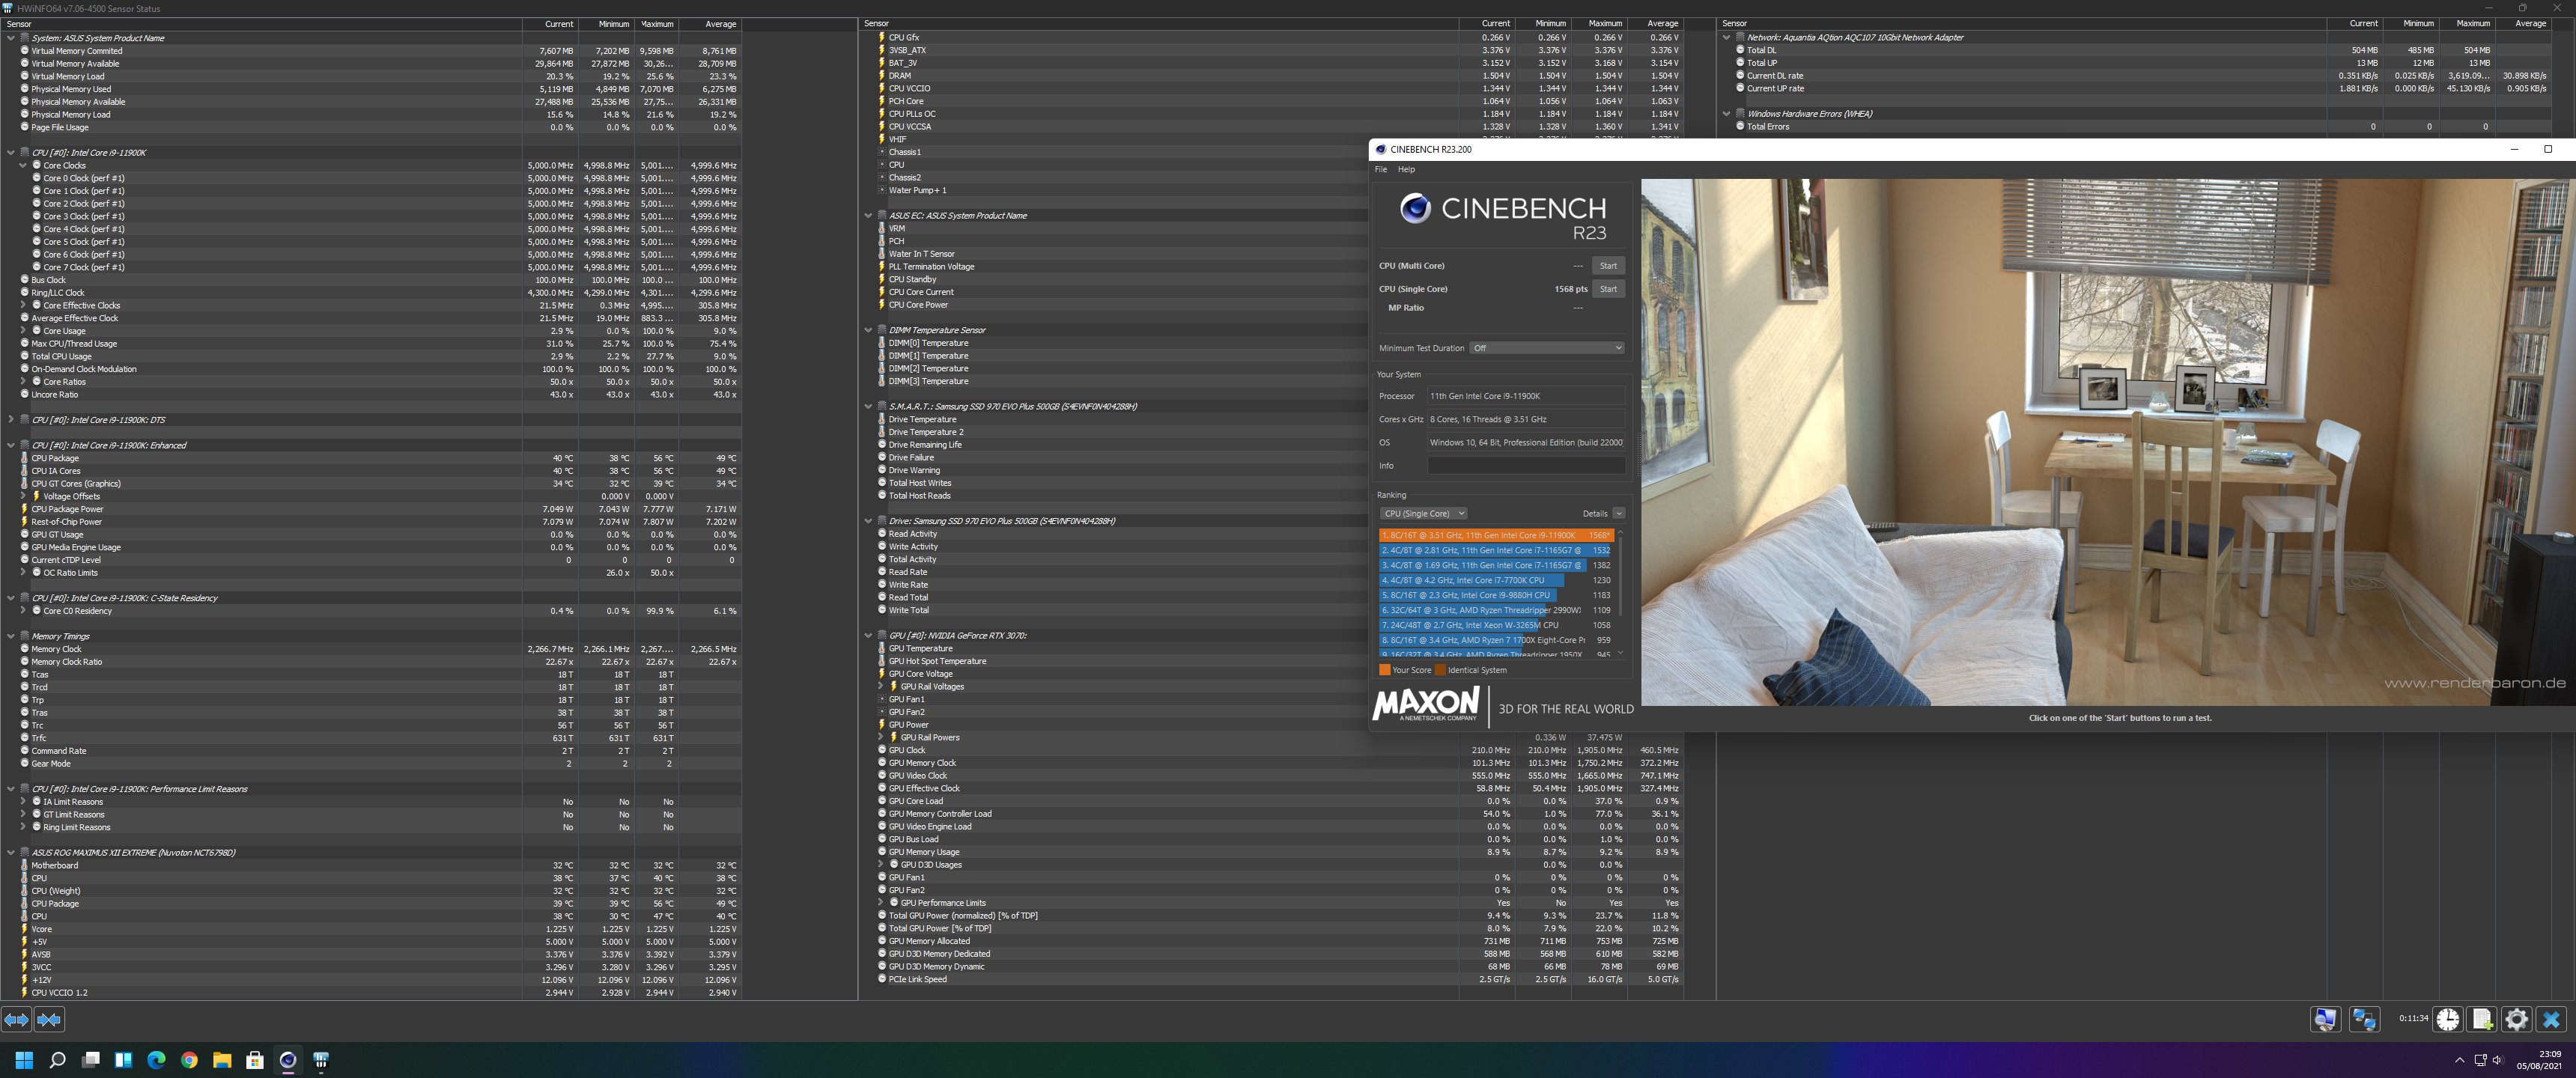Click HWiNFO collapse sensor columns arrows button
Viewport: 2576px width, 1078px height.
click(49, 1019)
